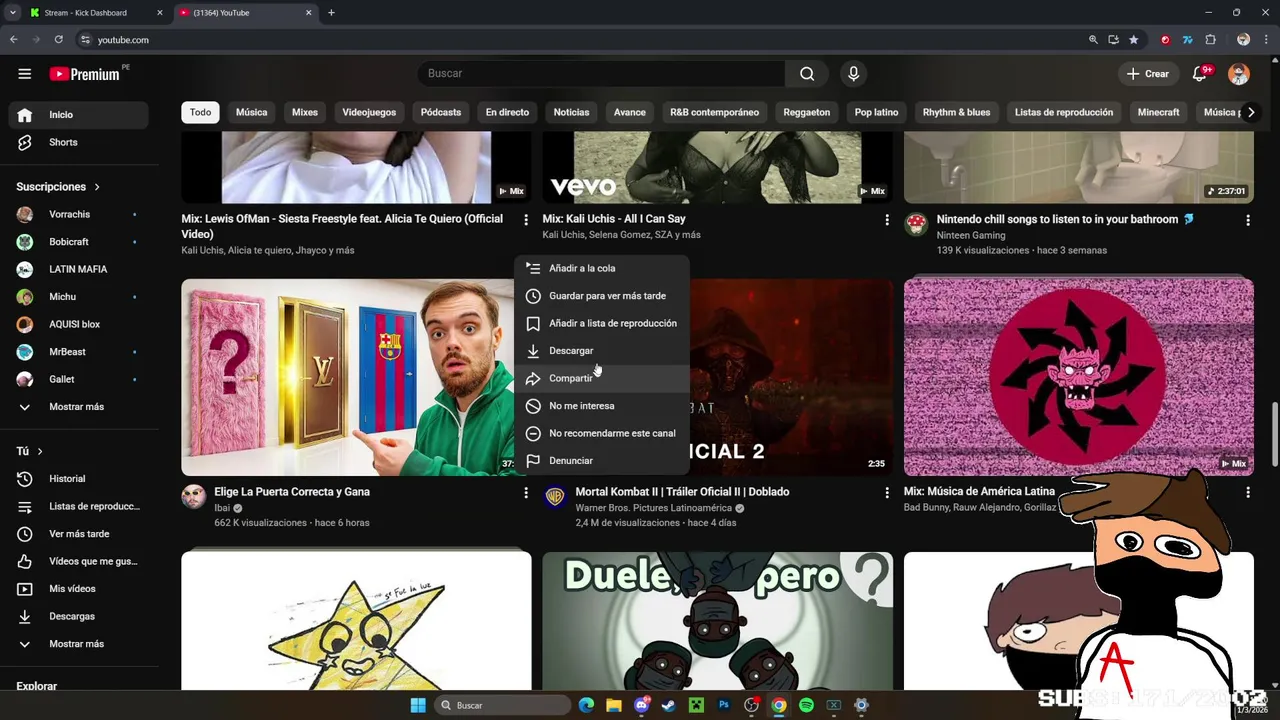Viewport: 1280px width, 720px height.
Task: Select the En directo filter chip
Action: point(507,112)
